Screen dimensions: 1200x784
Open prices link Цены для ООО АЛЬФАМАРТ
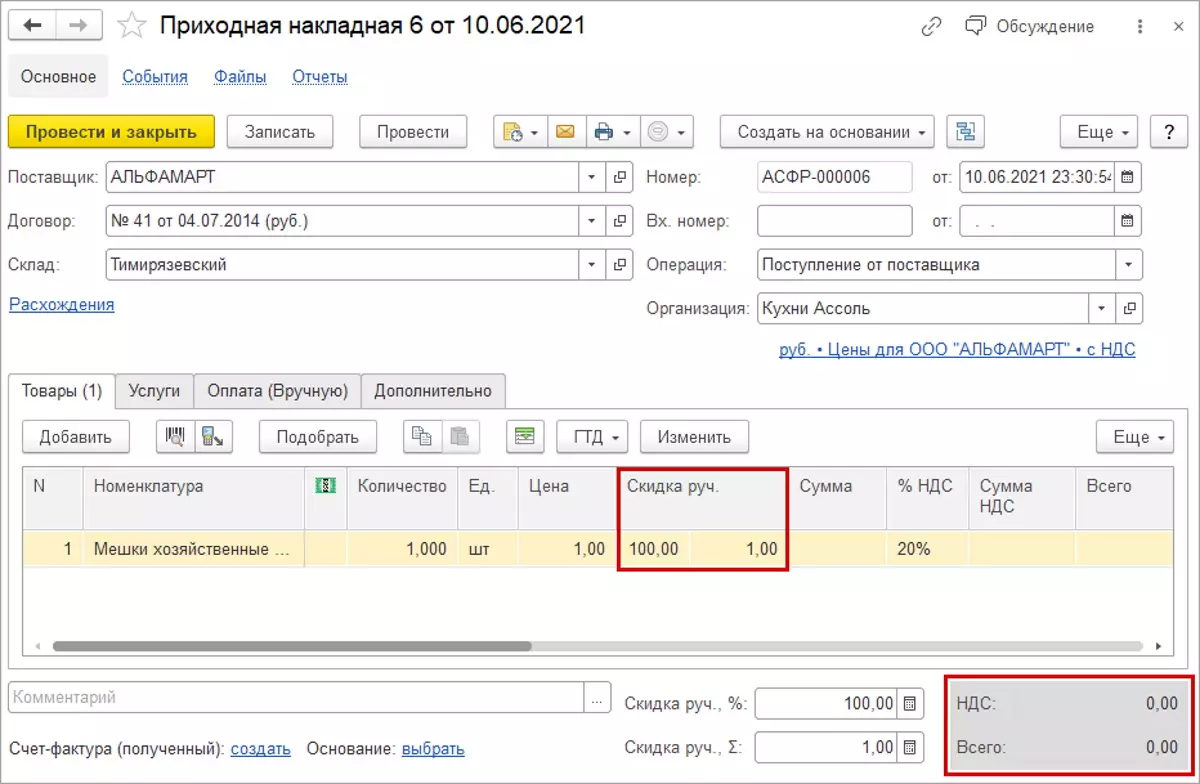pyautogui.click(x=957, y=350)
